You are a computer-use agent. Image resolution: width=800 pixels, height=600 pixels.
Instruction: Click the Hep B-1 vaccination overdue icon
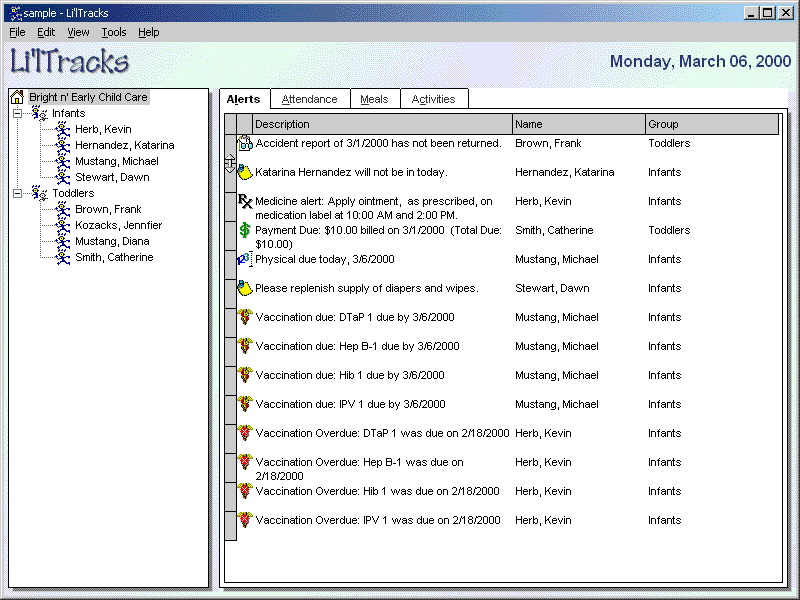click(x=245, y=463)
